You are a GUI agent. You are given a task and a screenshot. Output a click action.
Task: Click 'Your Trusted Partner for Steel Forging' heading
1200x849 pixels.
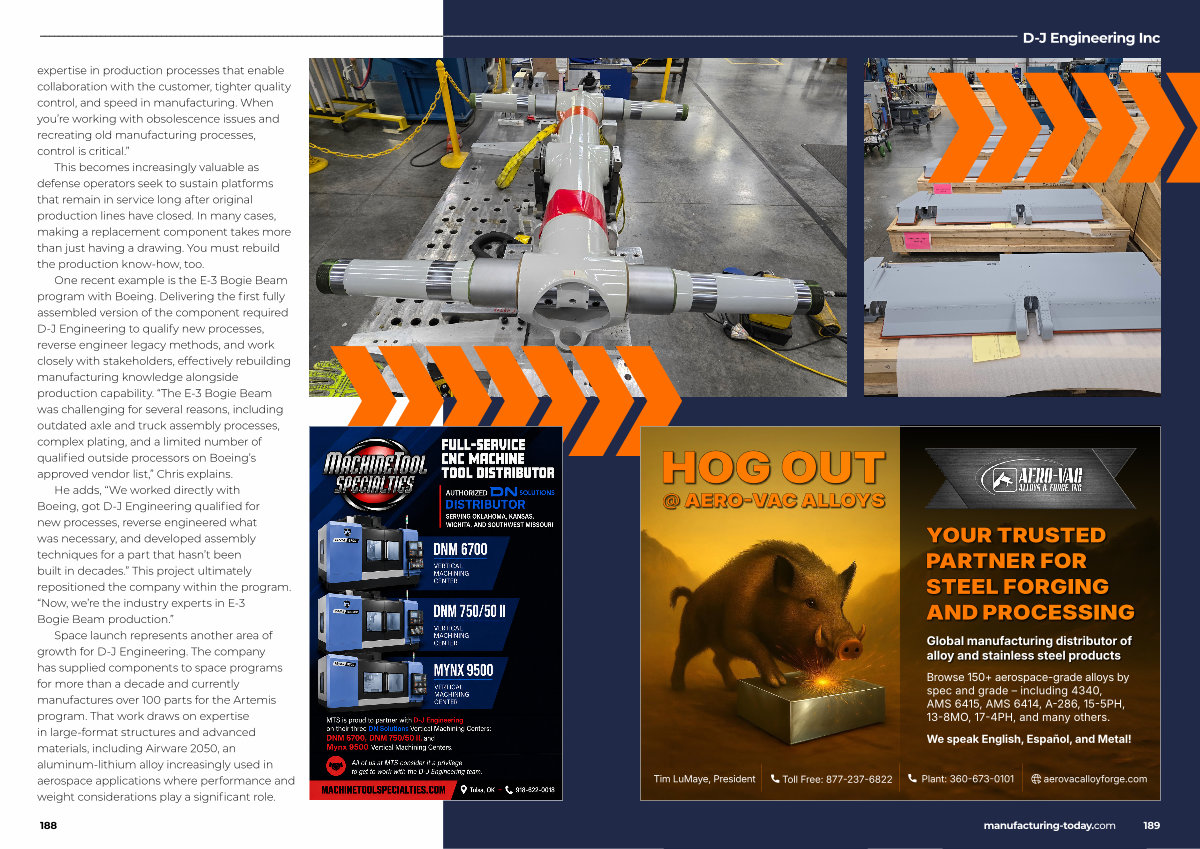1030,573
